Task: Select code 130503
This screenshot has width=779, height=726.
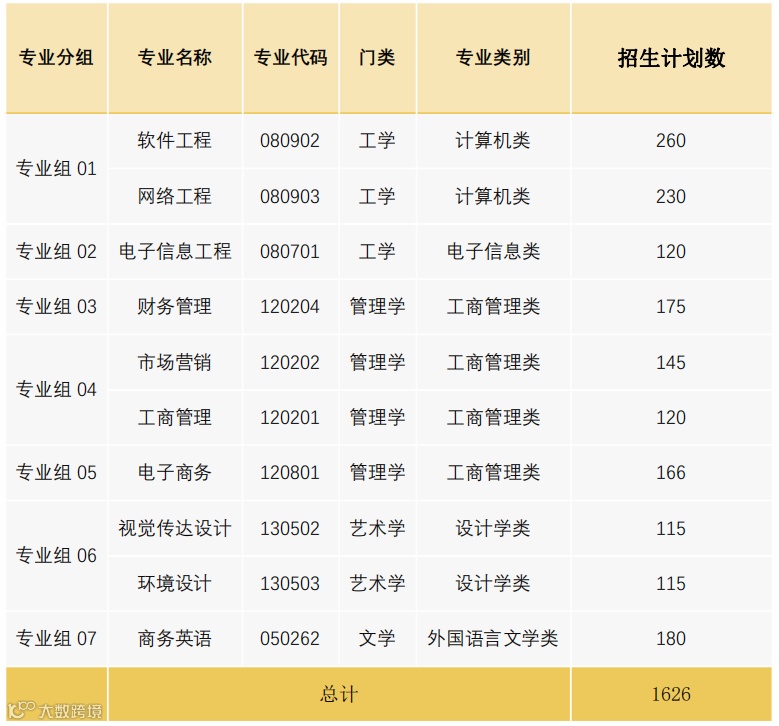Action: point(290,583)
